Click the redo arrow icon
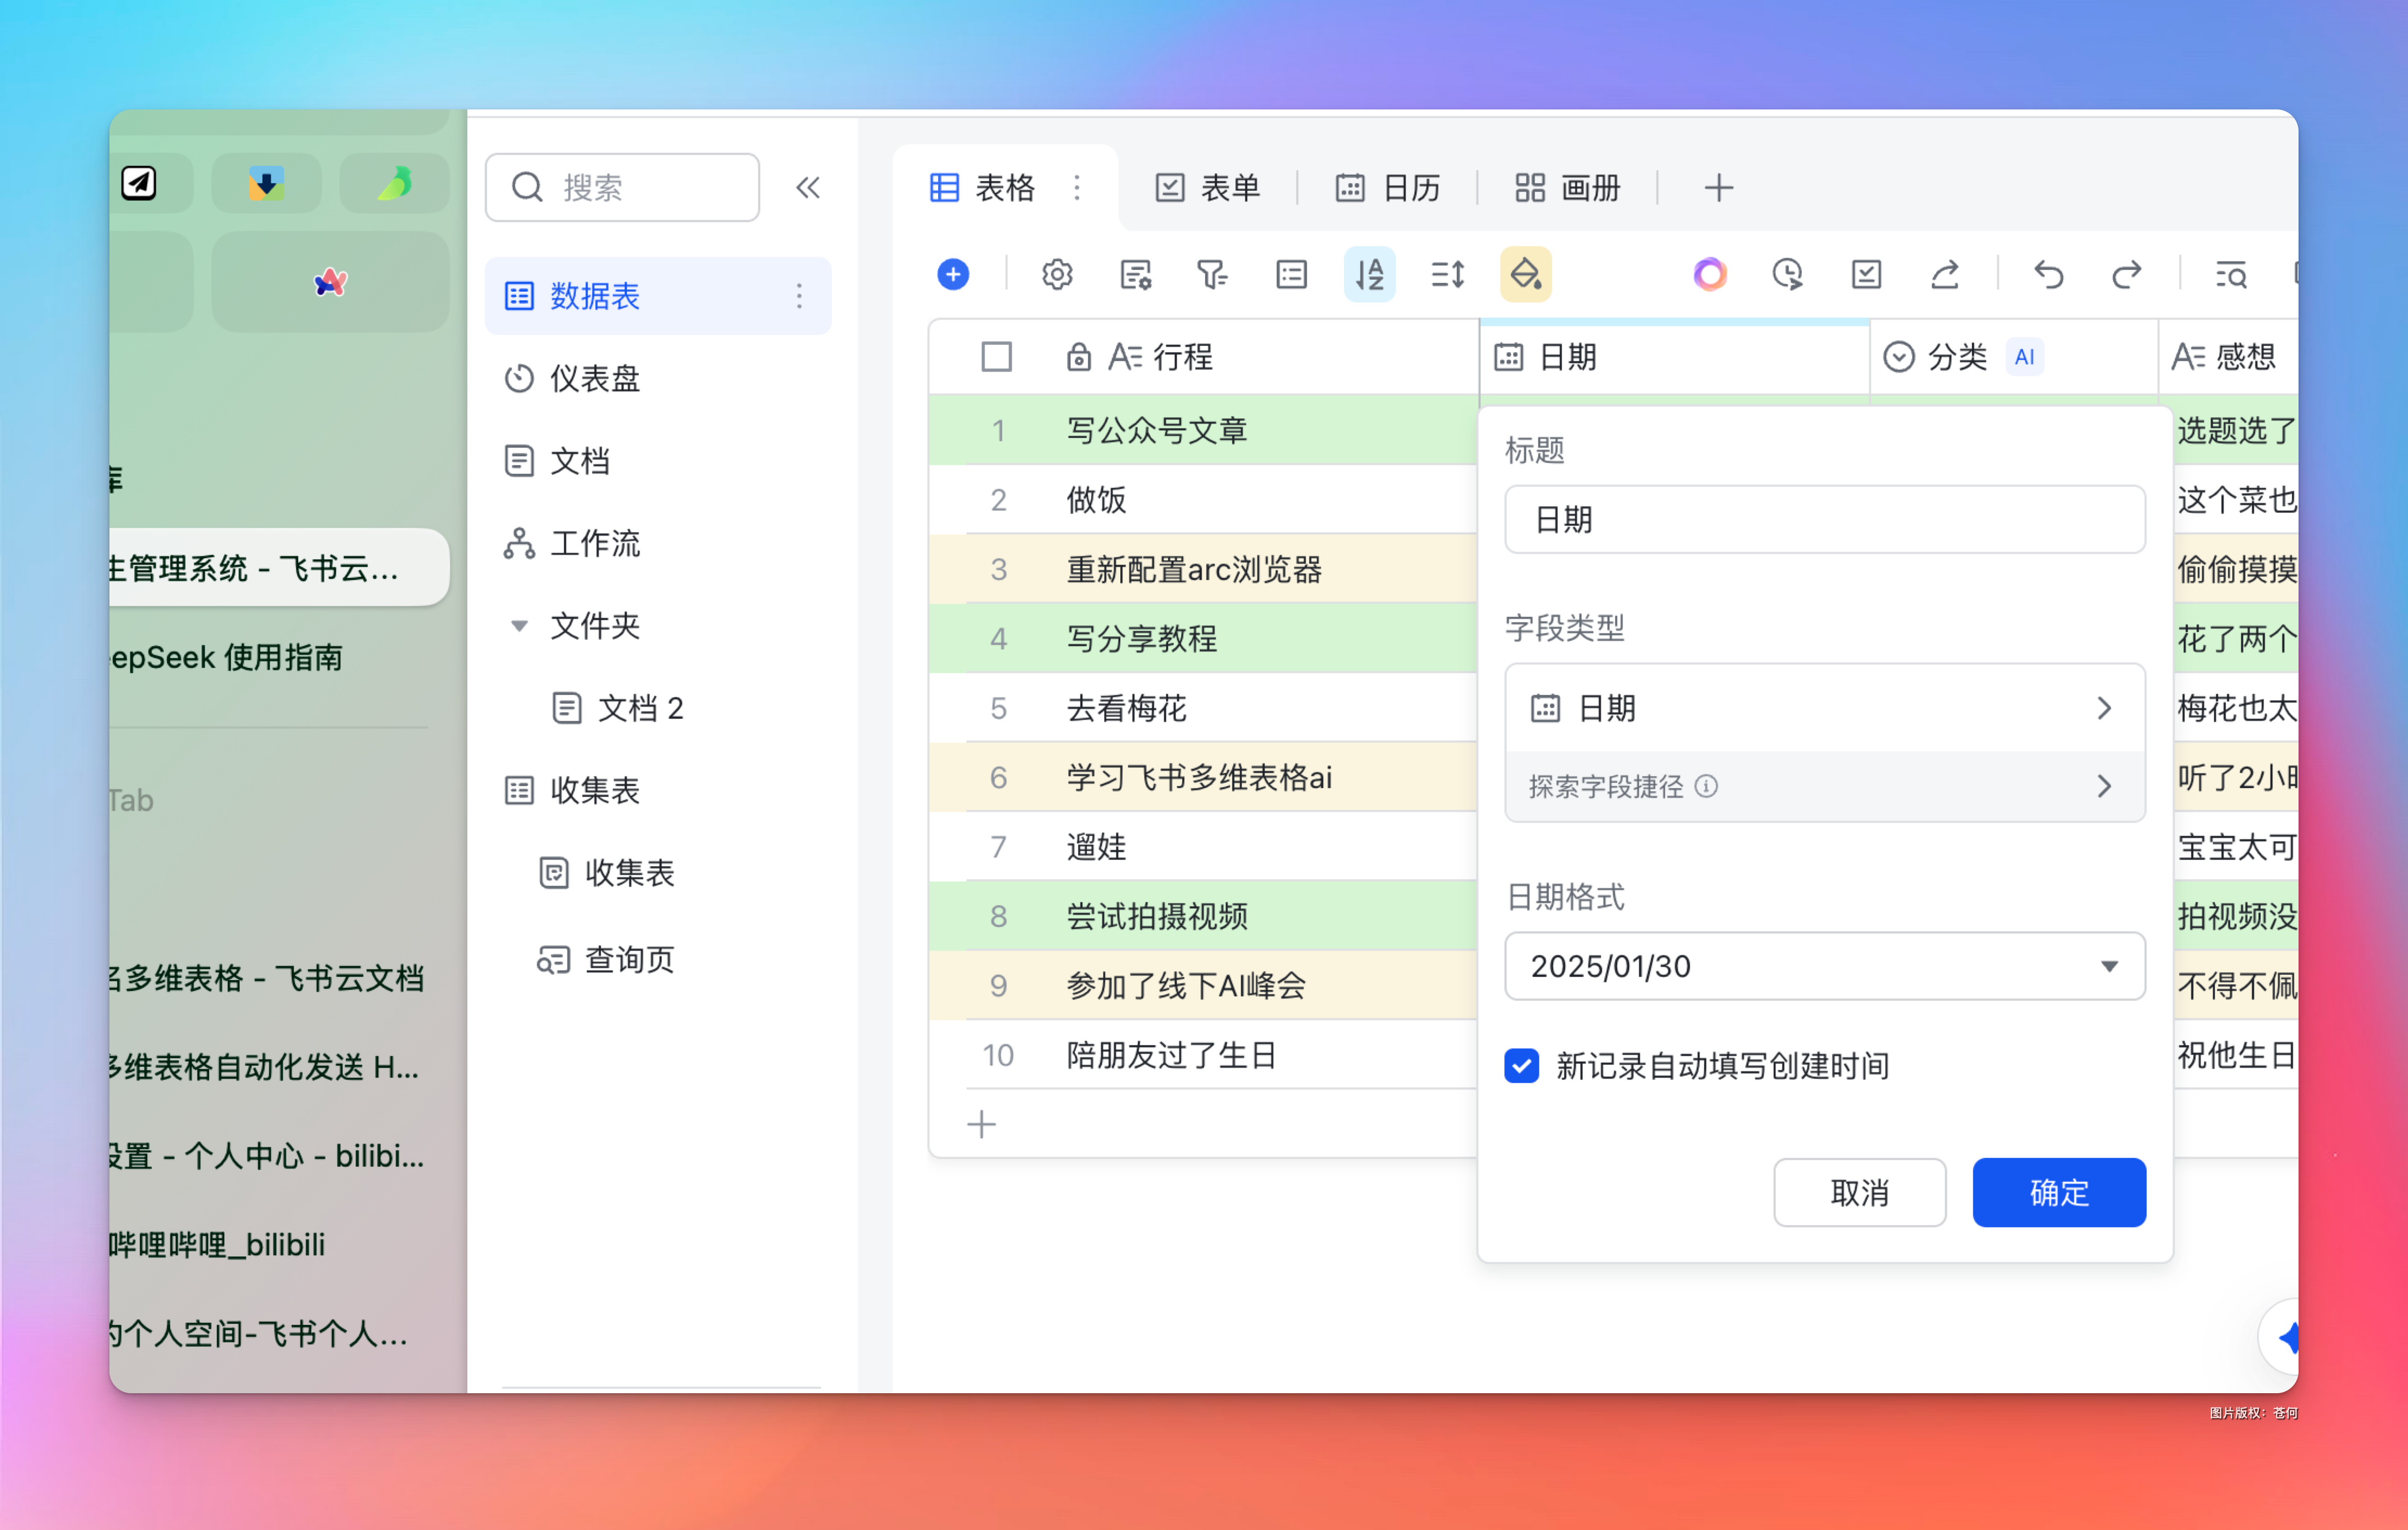This screenshot has width=2408, height=1530. (2126, 274)
